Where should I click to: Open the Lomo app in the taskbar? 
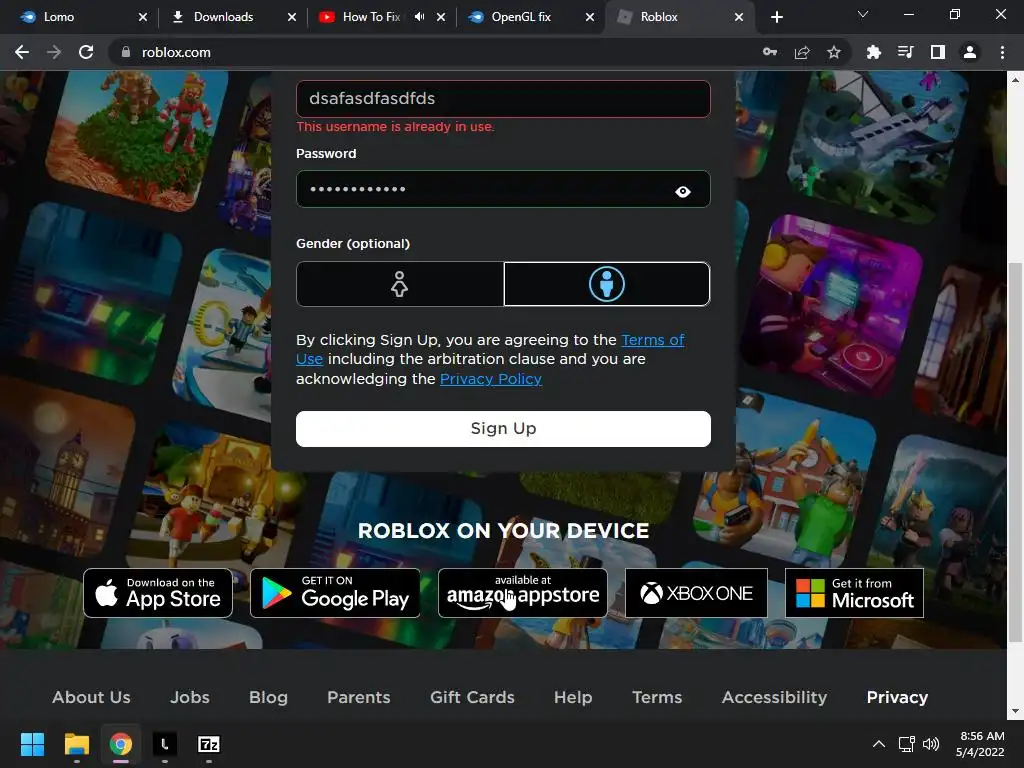point(165,744)
